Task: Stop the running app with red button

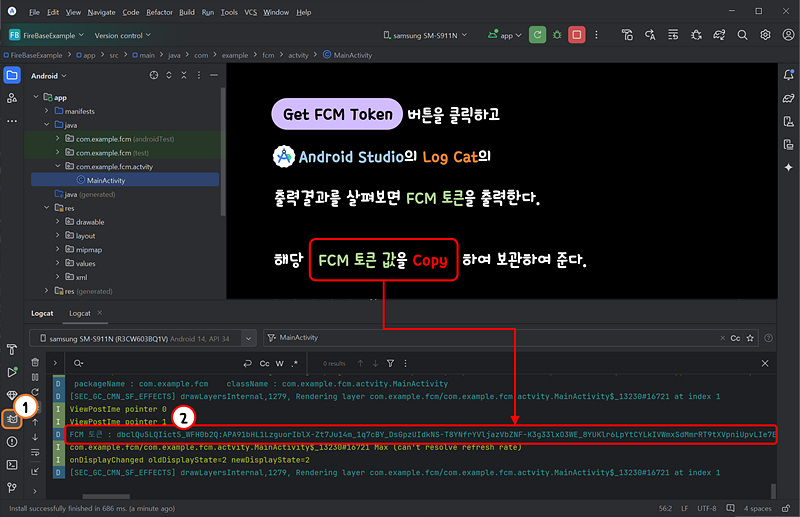Action: point(577,35)
